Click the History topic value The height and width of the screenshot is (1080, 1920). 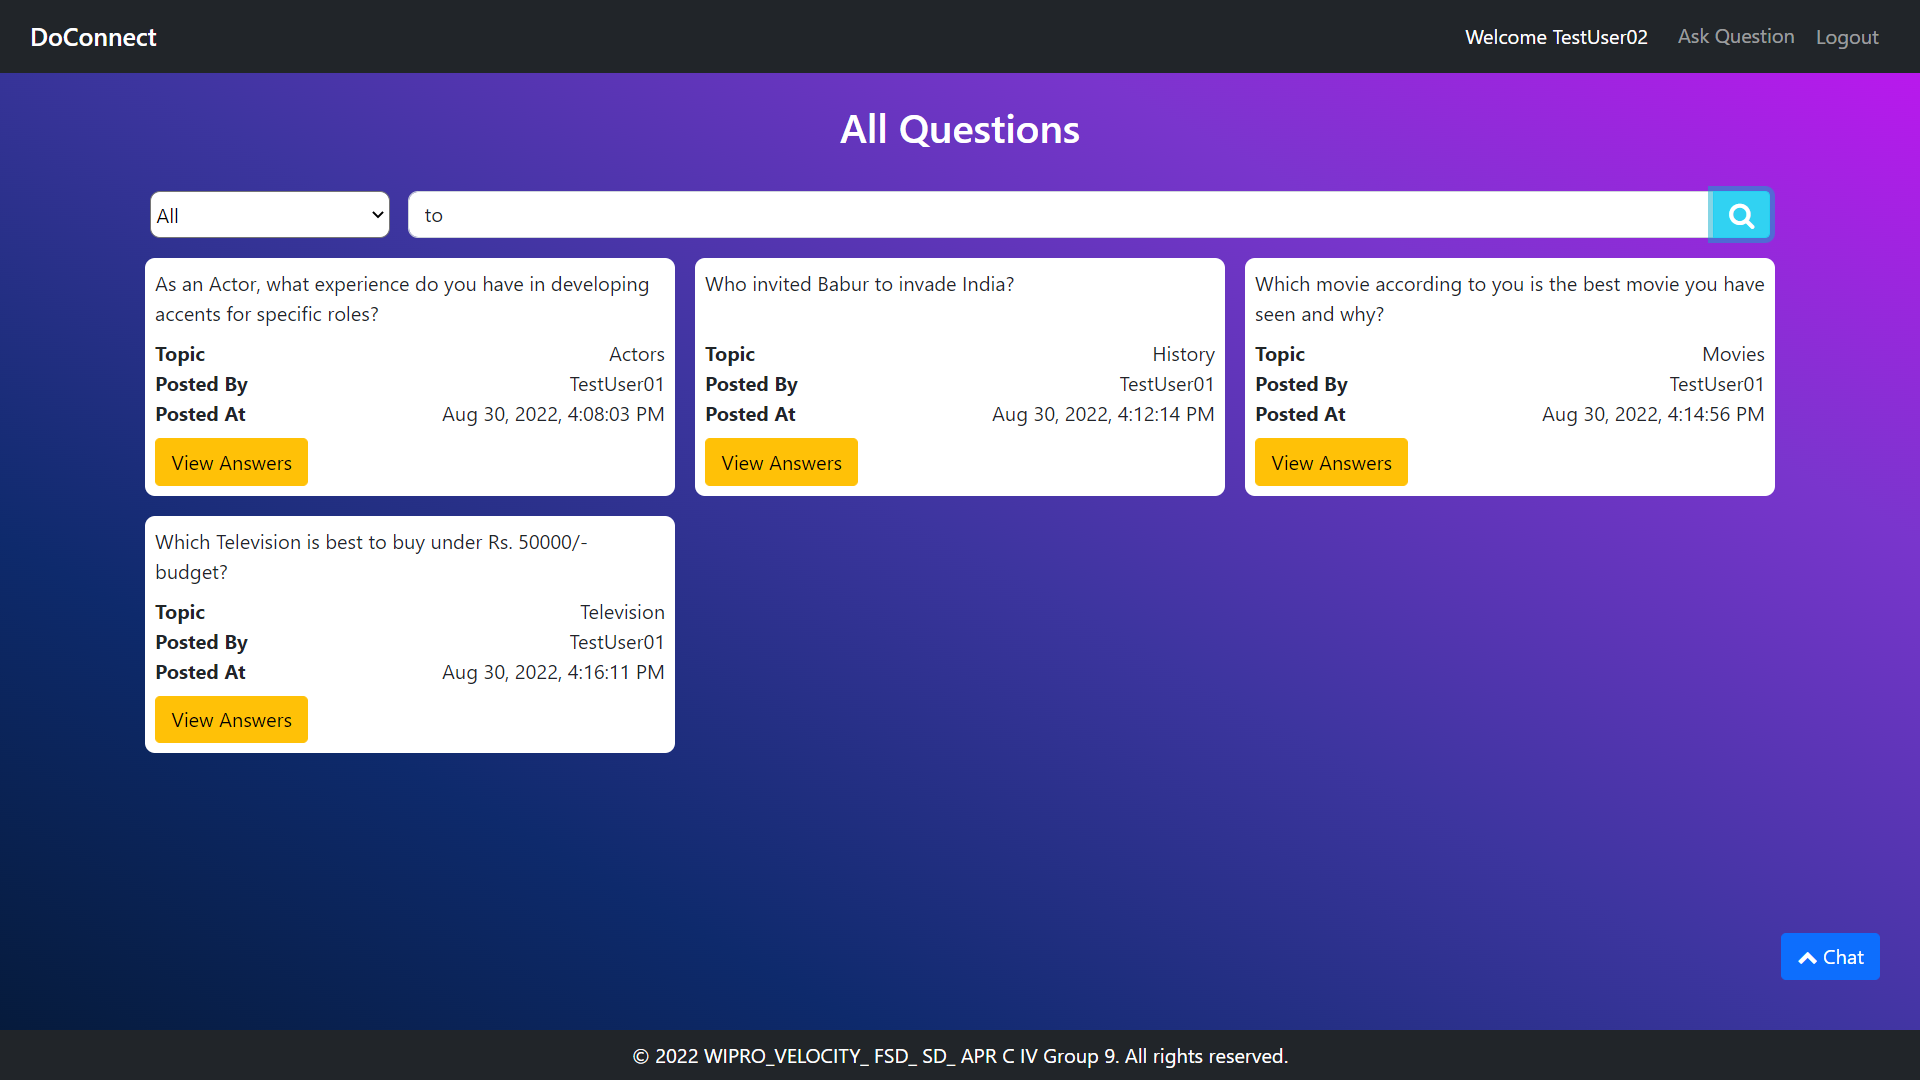[1182, 354]
